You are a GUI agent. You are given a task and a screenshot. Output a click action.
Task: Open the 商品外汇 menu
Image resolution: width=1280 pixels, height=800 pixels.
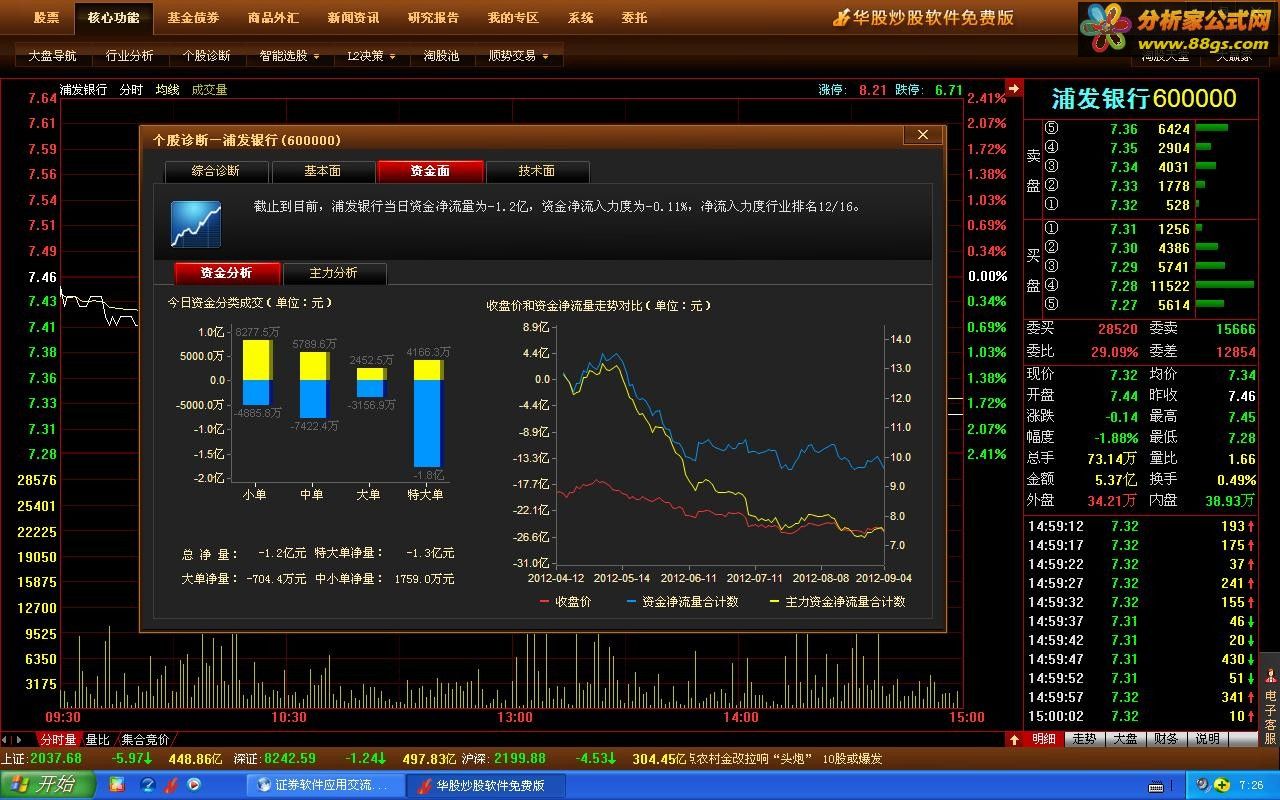(x=273, y=18)
